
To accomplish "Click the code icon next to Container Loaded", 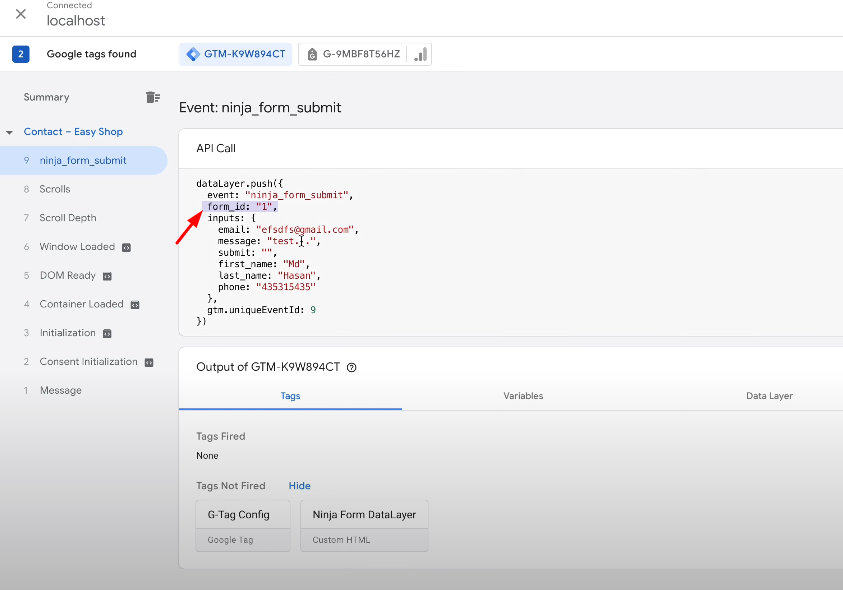I will (135, 305).
